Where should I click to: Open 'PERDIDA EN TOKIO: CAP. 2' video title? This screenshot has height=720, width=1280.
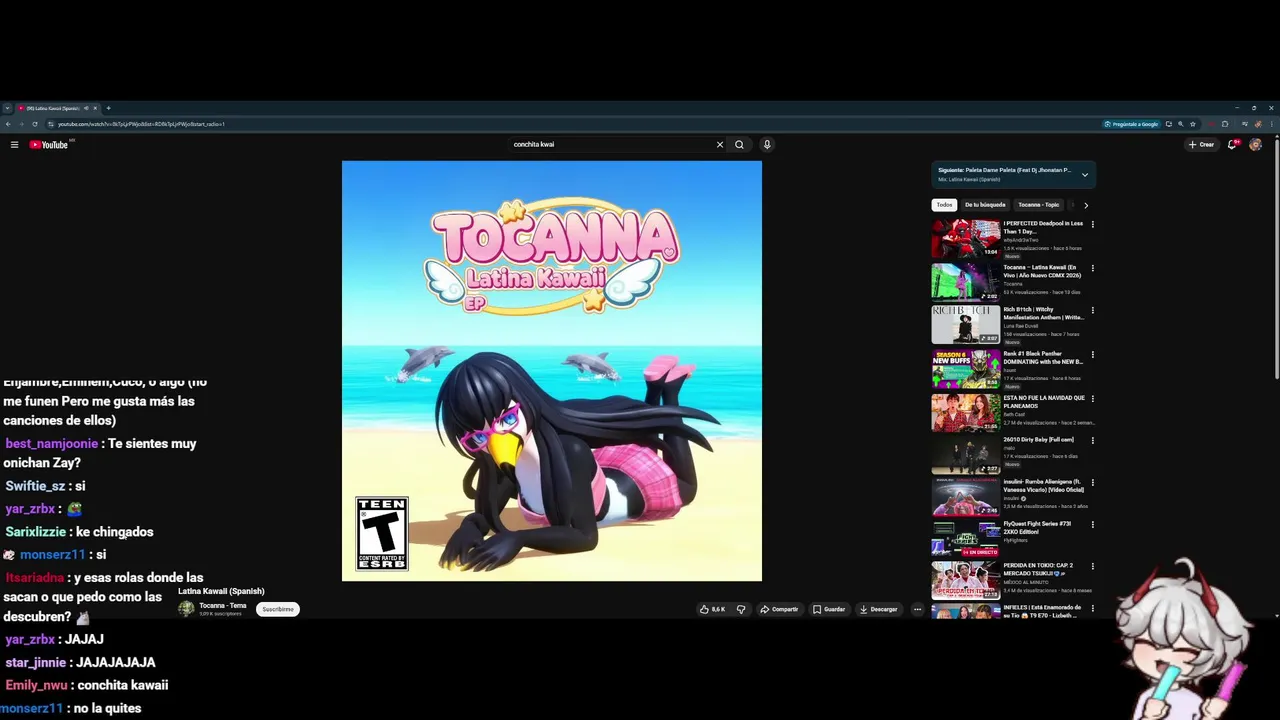1038,569
